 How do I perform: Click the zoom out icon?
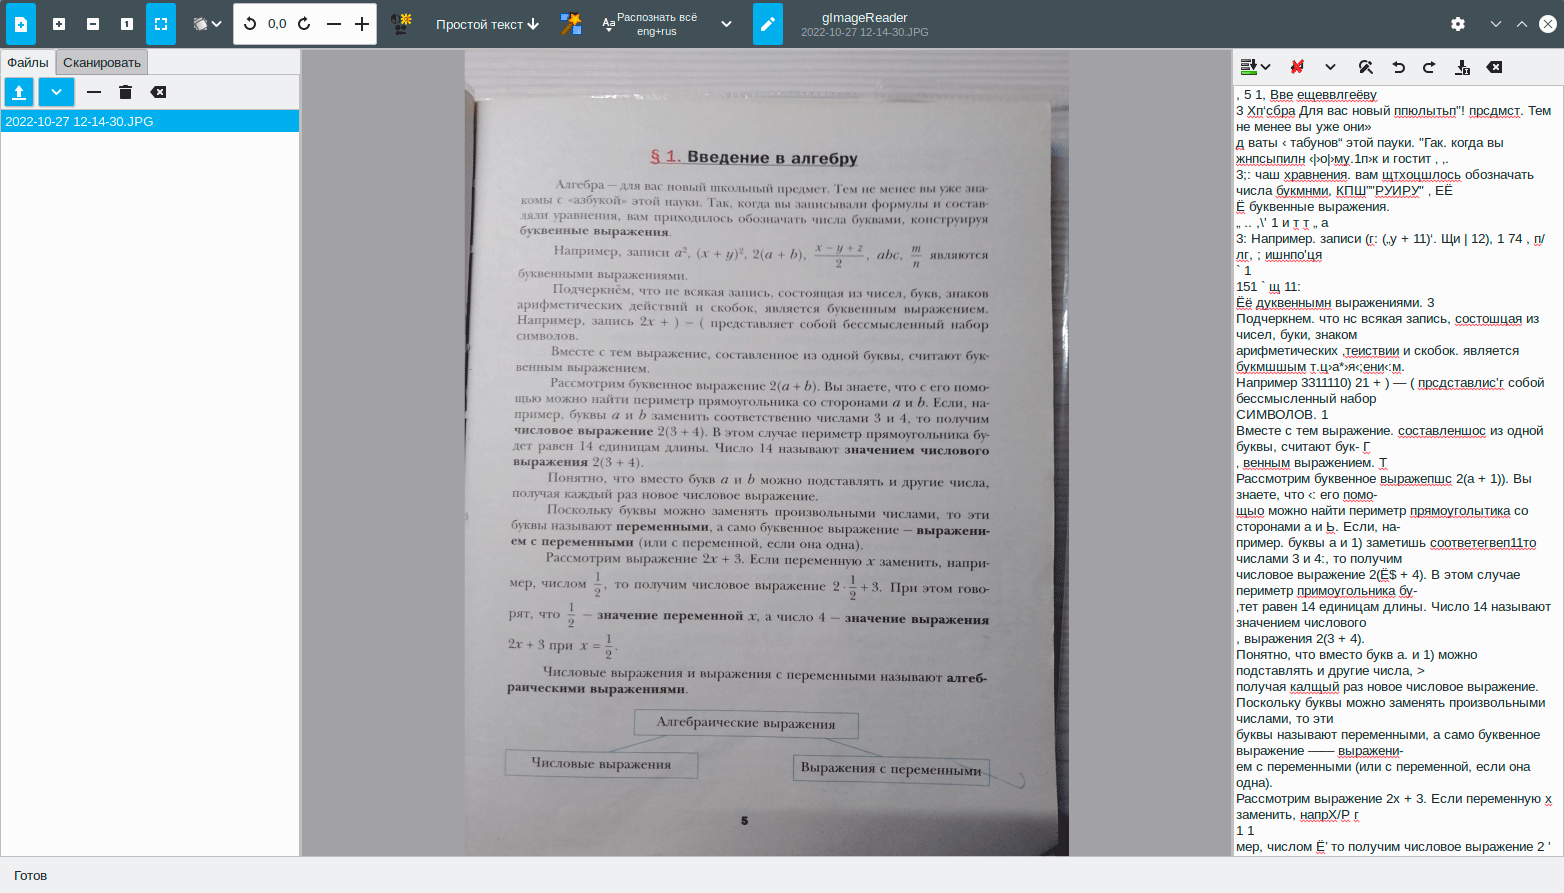pos(93,24)
